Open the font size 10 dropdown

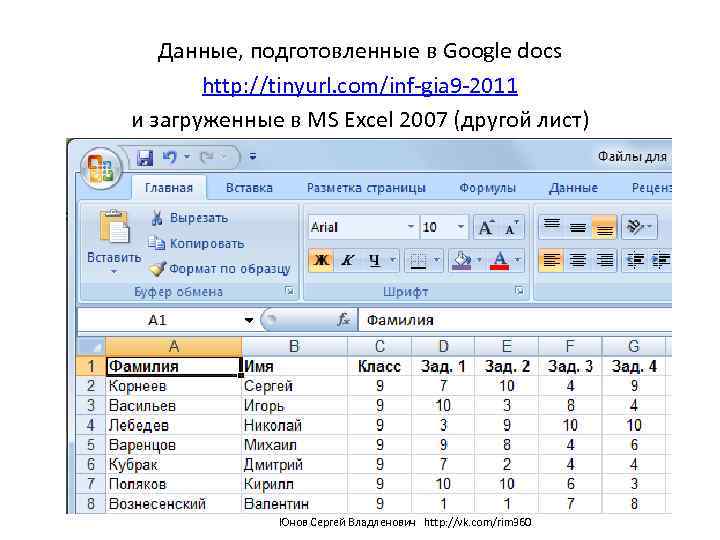pyautogui.click(x=460, y=227)
